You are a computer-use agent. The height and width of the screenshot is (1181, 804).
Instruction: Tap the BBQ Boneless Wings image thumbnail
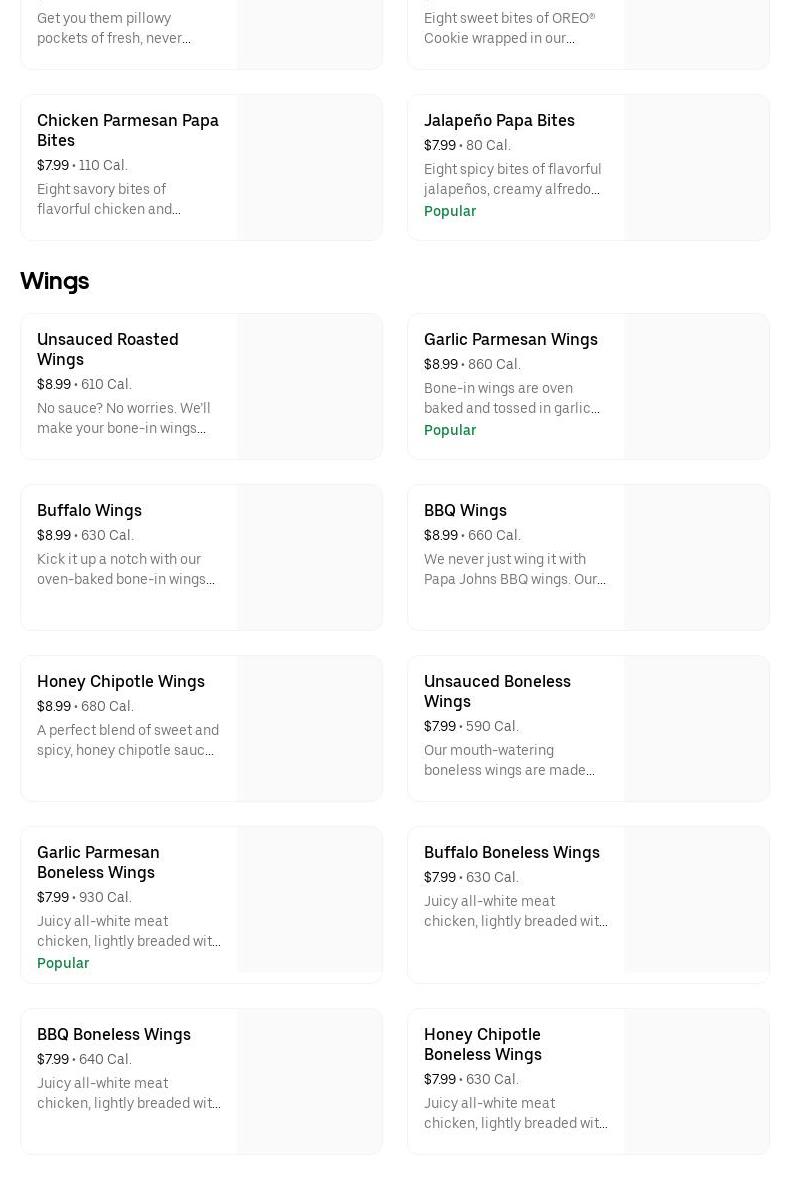[309, 1082]
